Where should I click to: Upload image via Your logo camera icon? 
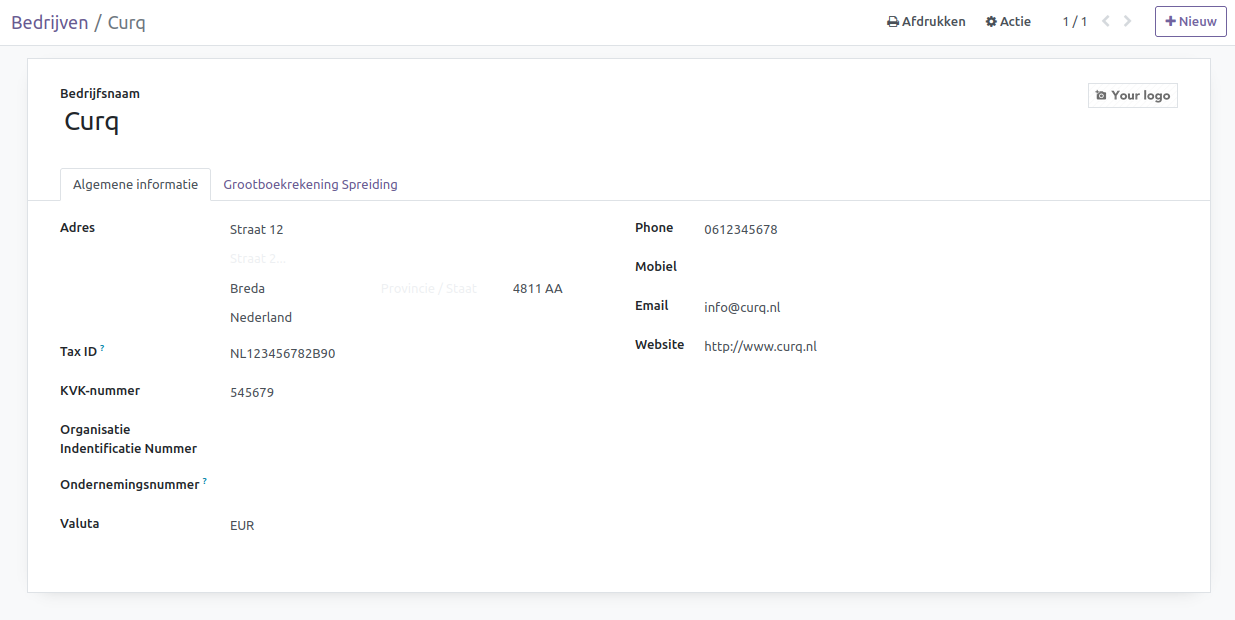1101,96
